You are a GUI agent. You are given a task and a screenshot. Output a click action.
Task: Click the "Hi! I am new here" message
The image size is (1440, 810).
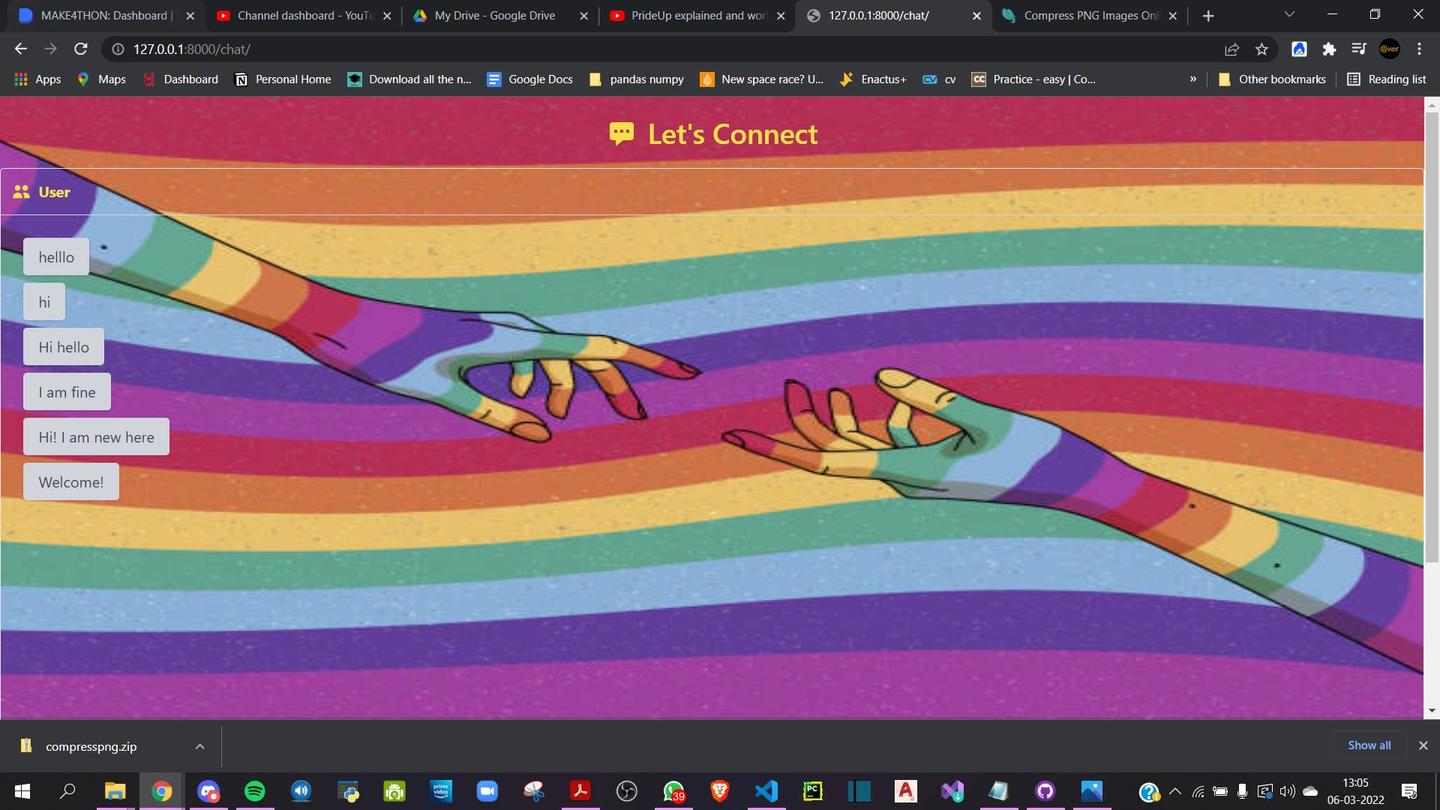(96, 437)
